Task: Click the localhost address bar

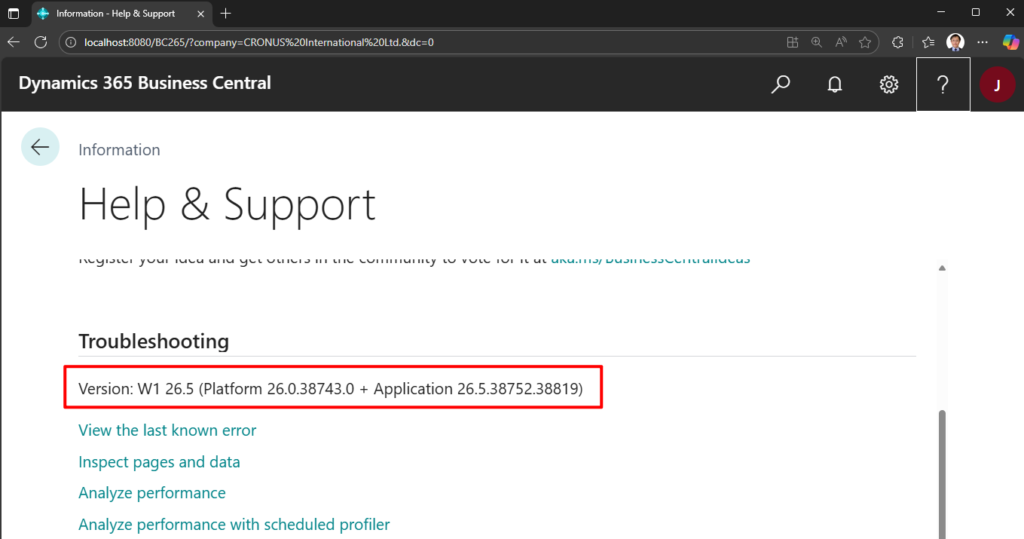Action: 400,42
